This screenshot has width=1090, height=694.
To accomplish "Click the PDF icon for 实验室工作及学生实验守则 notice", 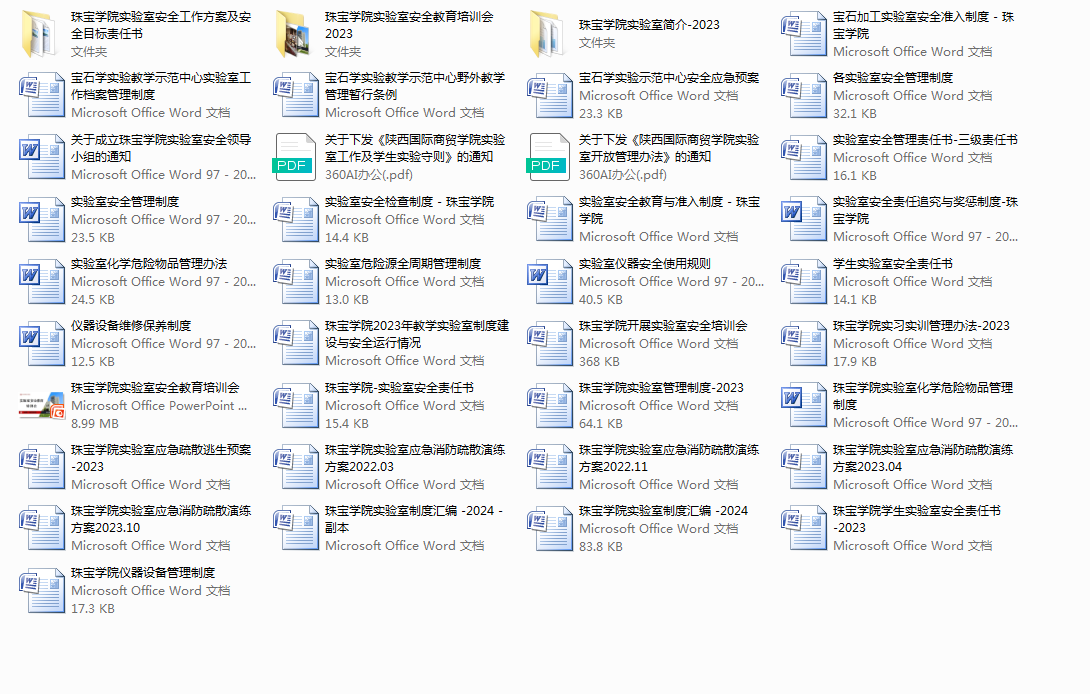I will [x=294, y=157].
